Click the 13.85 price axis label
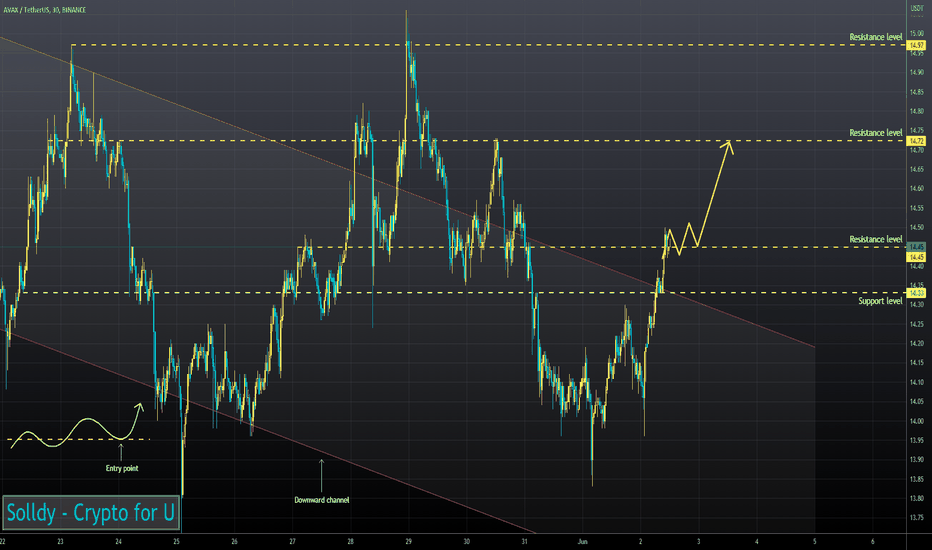932x550 pixels. (x=917, y=479)
